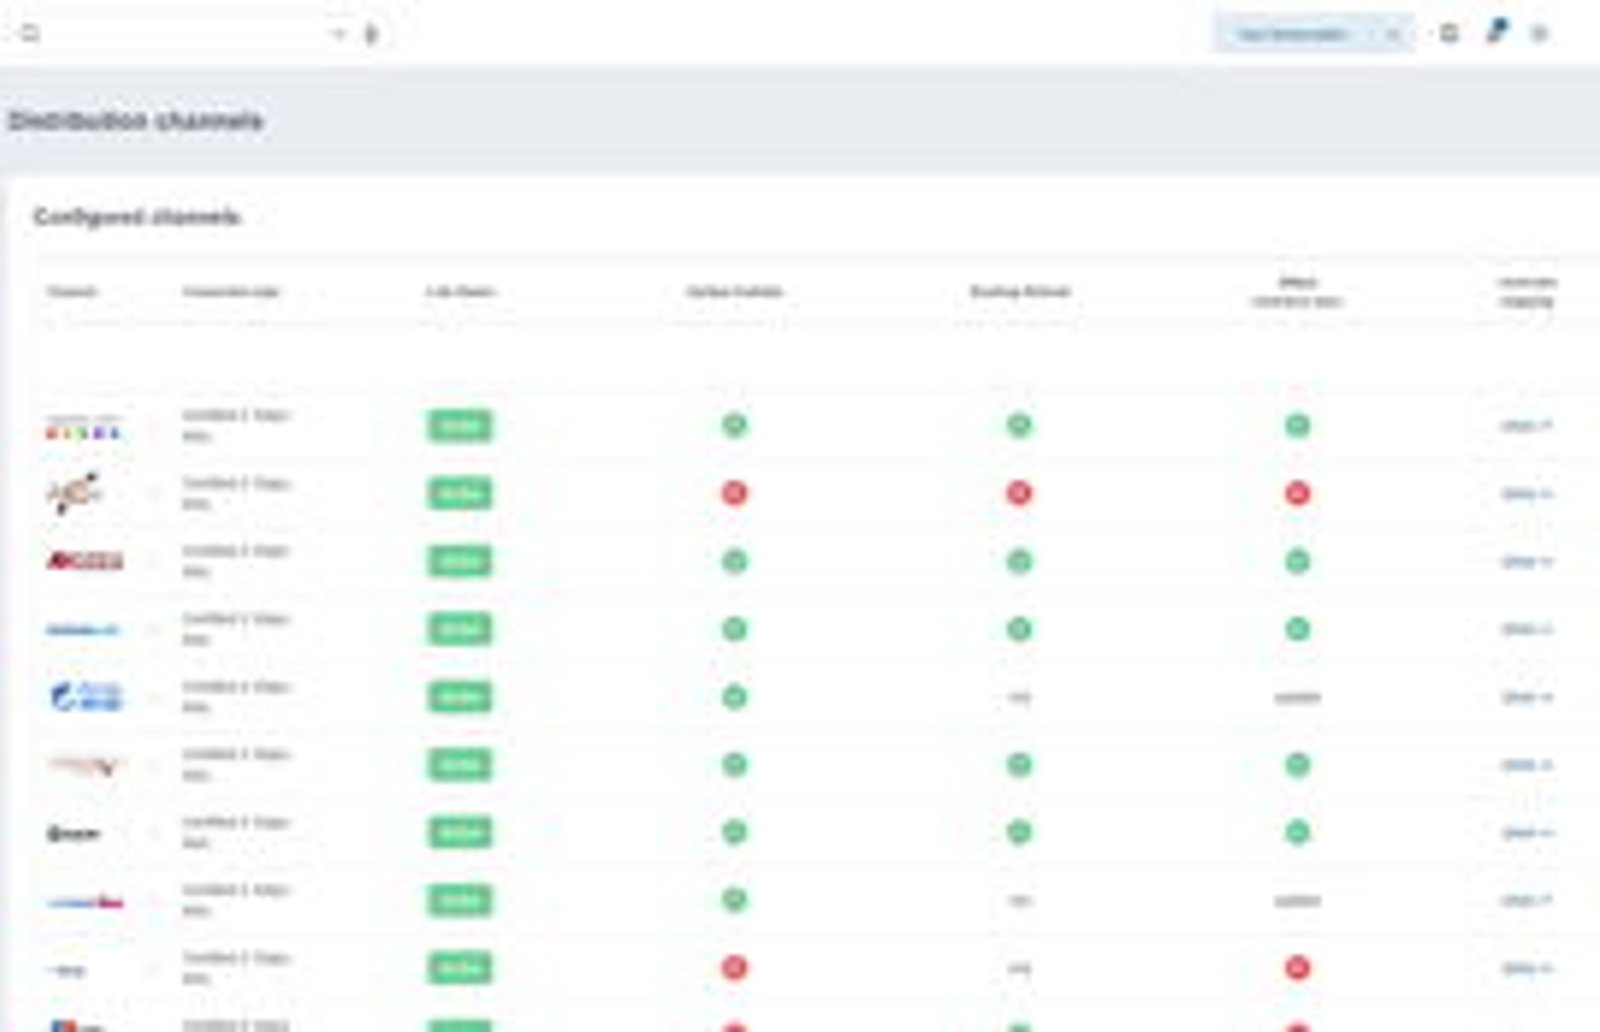Open the blue link at the ninth row's end
The height and width of the screenshot is (1032, 1600).
pyautogui.click(x=1526, y=969)
